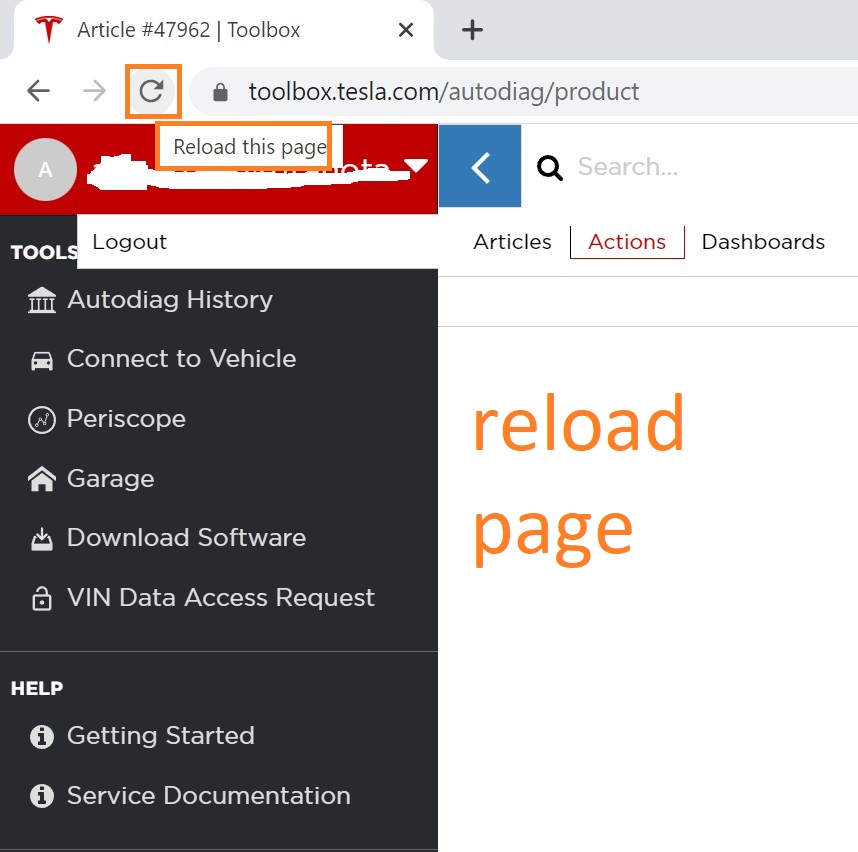The image size is (858, 852).
Task: Click the Connect to Vehicle car icon
Action: (x=42, y=360)
